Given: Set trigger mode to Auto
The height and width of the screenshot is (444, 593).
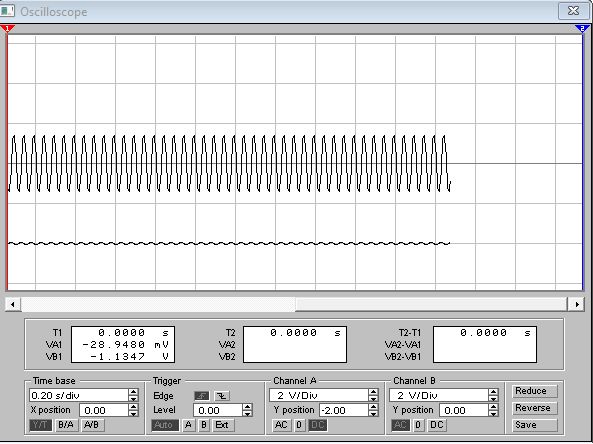Looking at the screenshot, I should [165, 425].
